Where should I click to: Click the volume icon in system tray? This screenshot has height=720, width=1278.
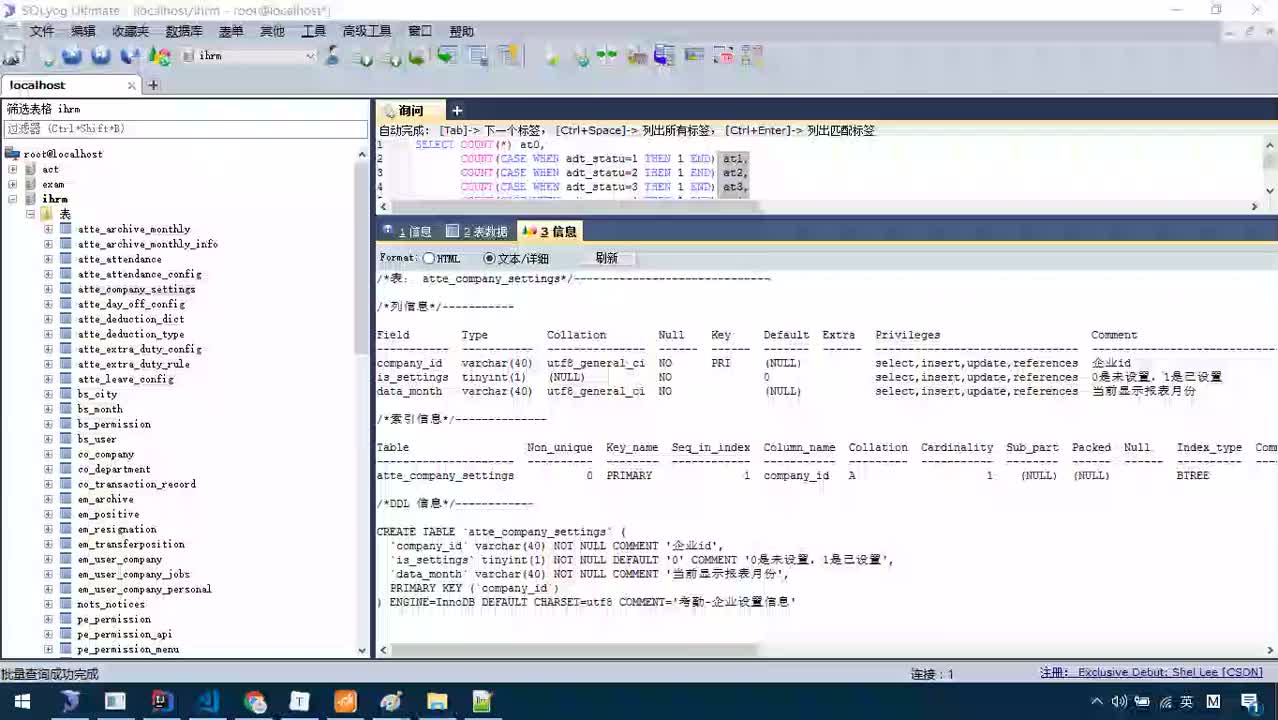click(1119, 702)
